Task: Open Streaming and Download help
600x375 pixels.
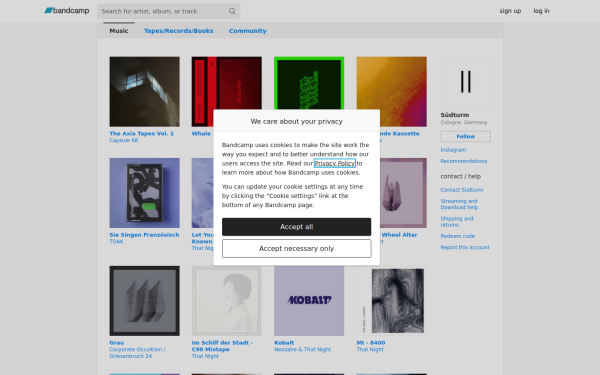Action: pyautogui.click(x=459, y=204)
